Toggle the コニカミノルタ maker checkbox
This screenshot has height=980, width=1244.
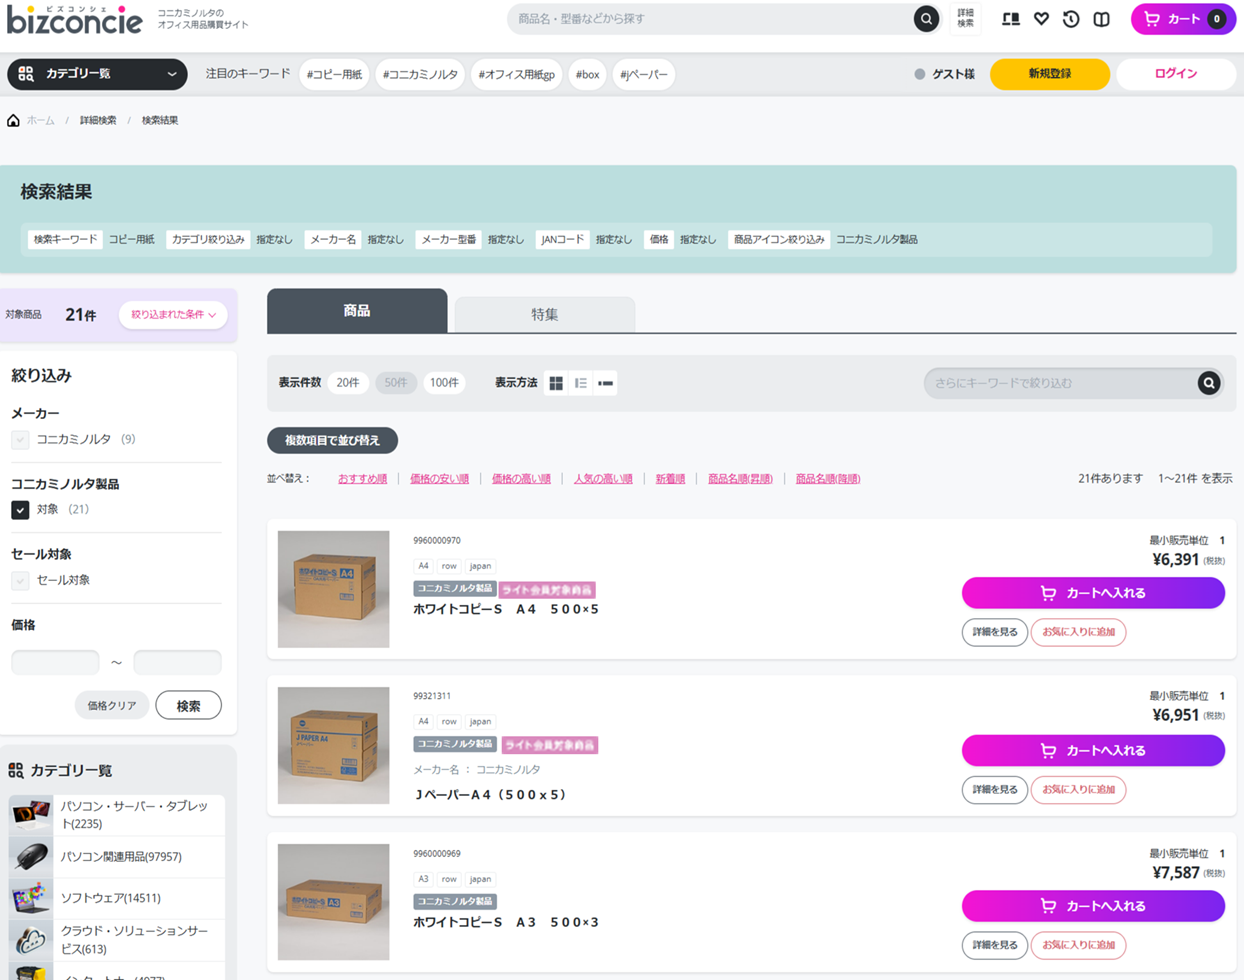(x=20, y=440)
